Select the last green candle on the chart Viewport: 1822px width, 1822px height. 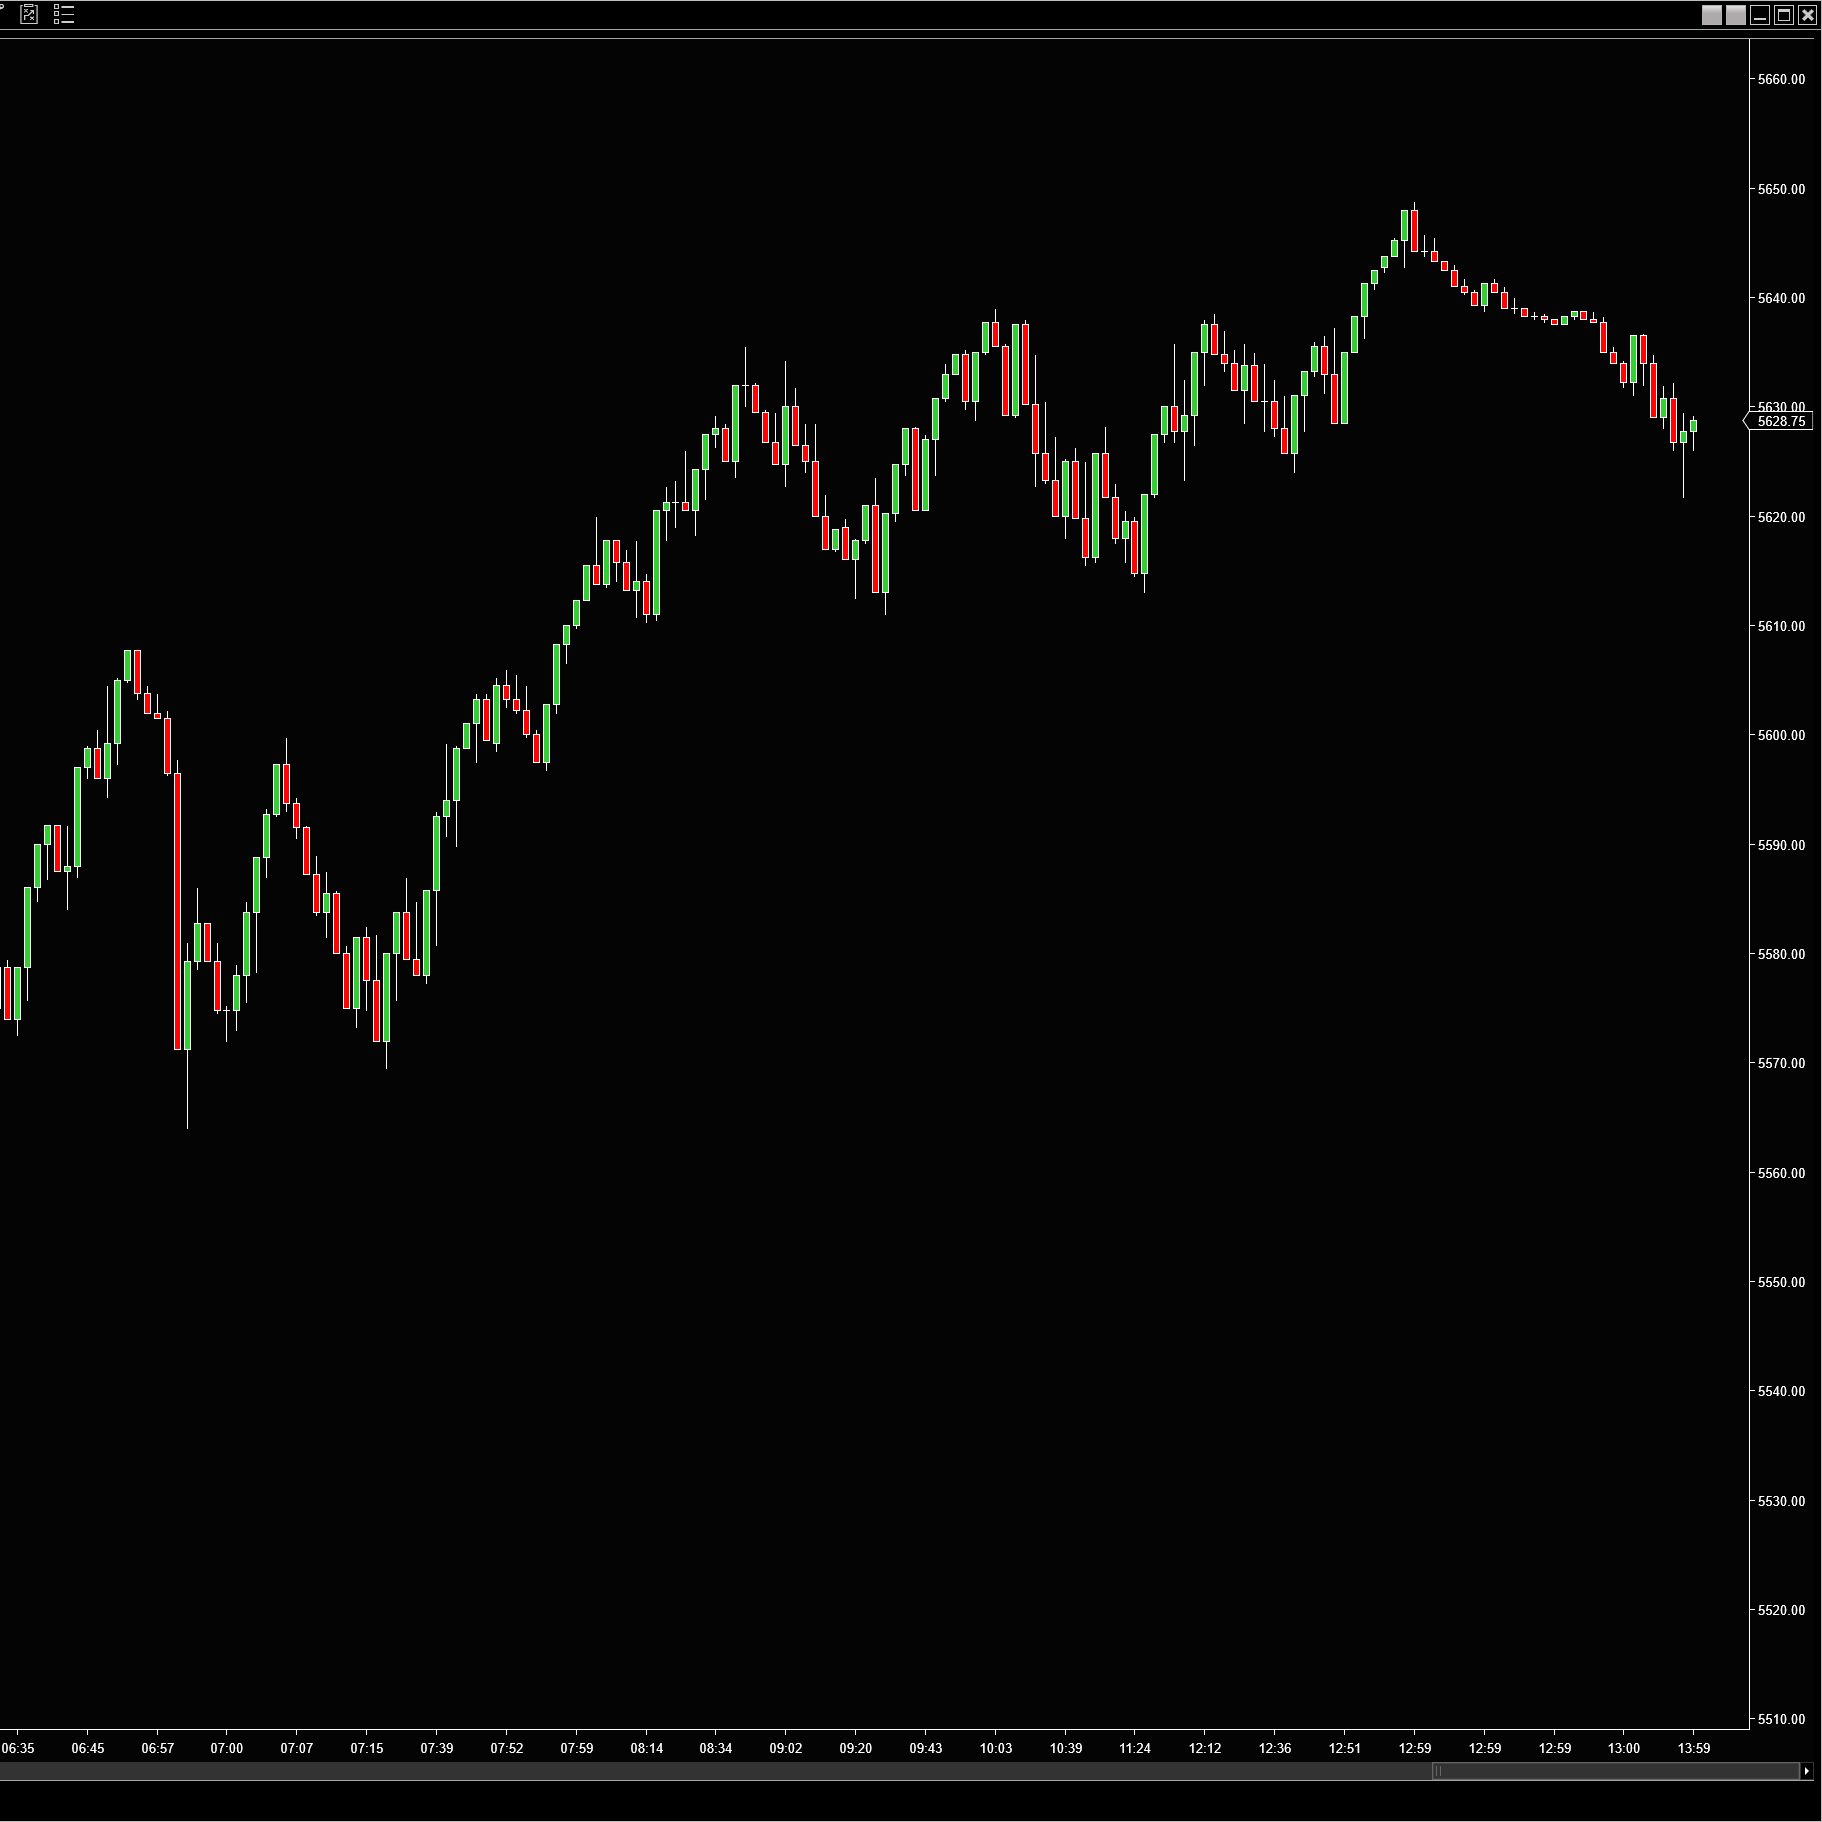tap(1693, 426)
